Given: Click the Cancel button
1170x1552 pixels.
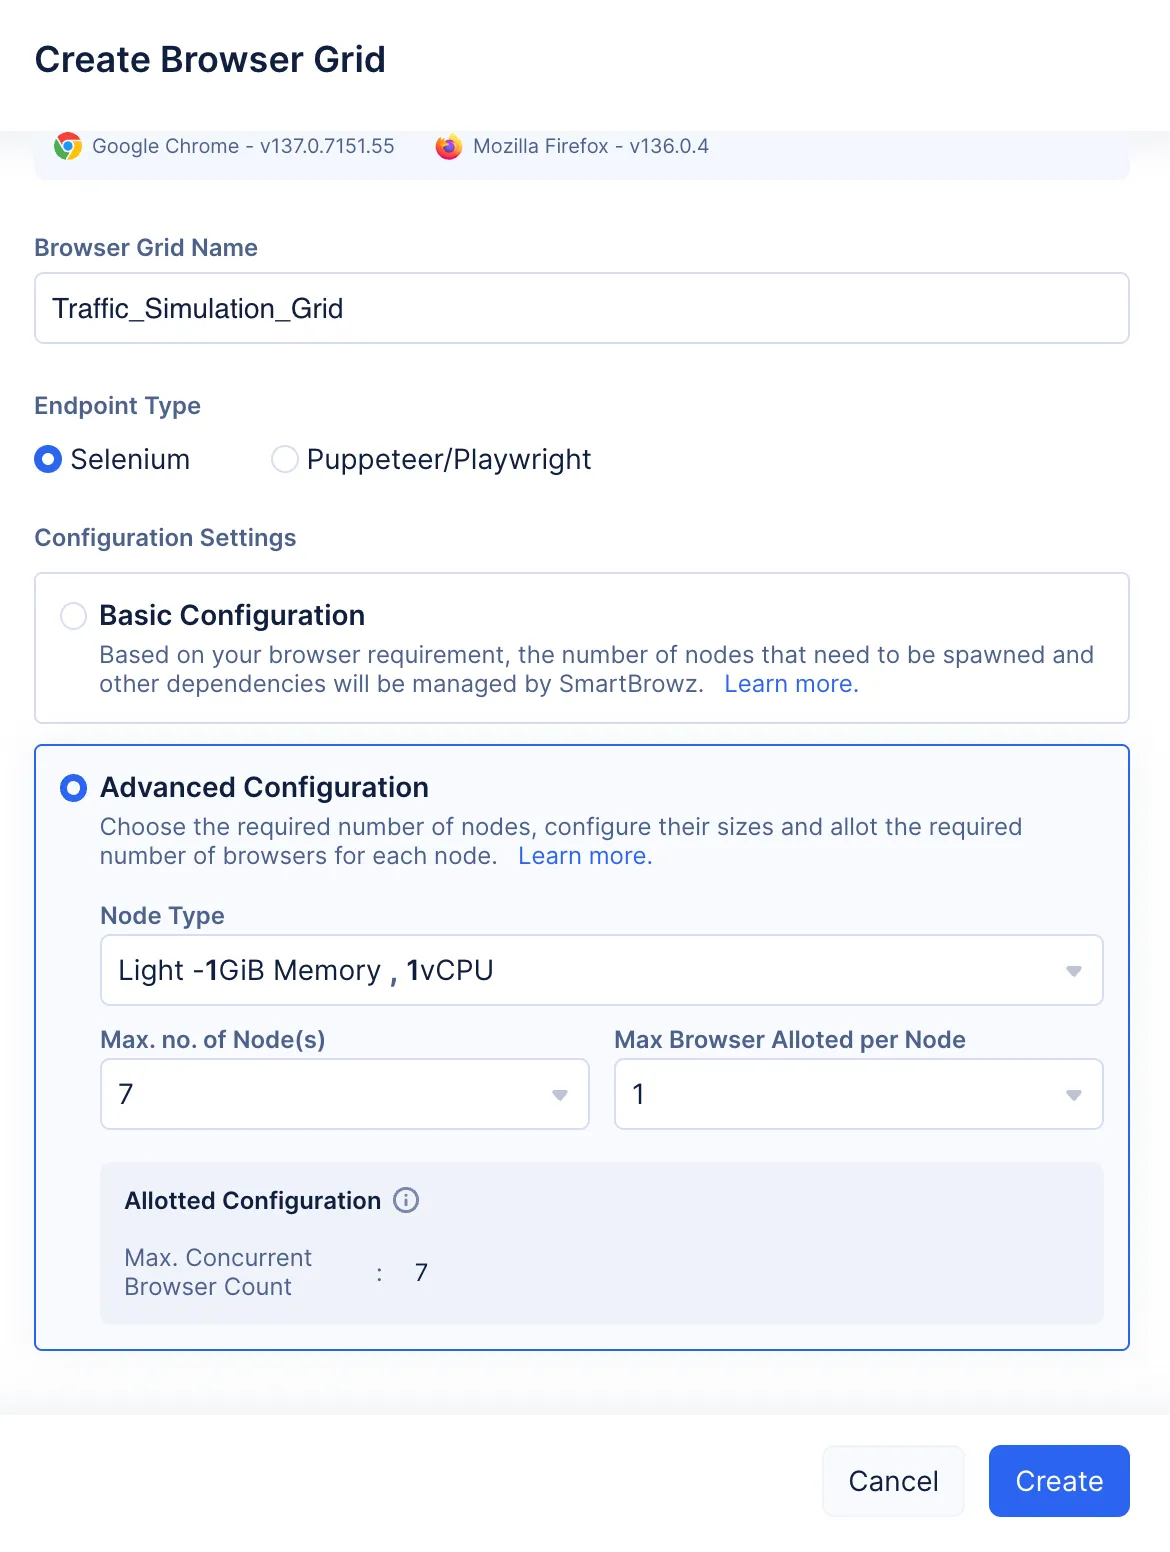Looking at the screenshot, I should point(893,1481).
